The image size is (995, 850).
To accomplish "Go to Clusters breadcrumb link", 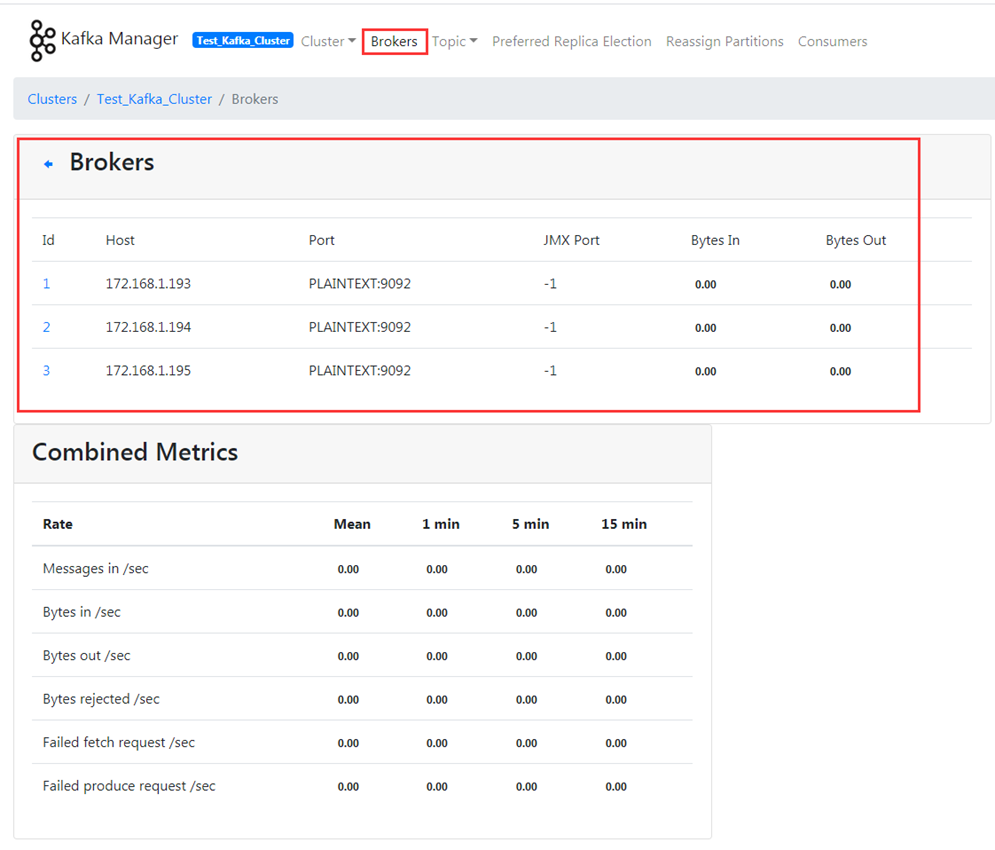I will (x=52, y=99).
